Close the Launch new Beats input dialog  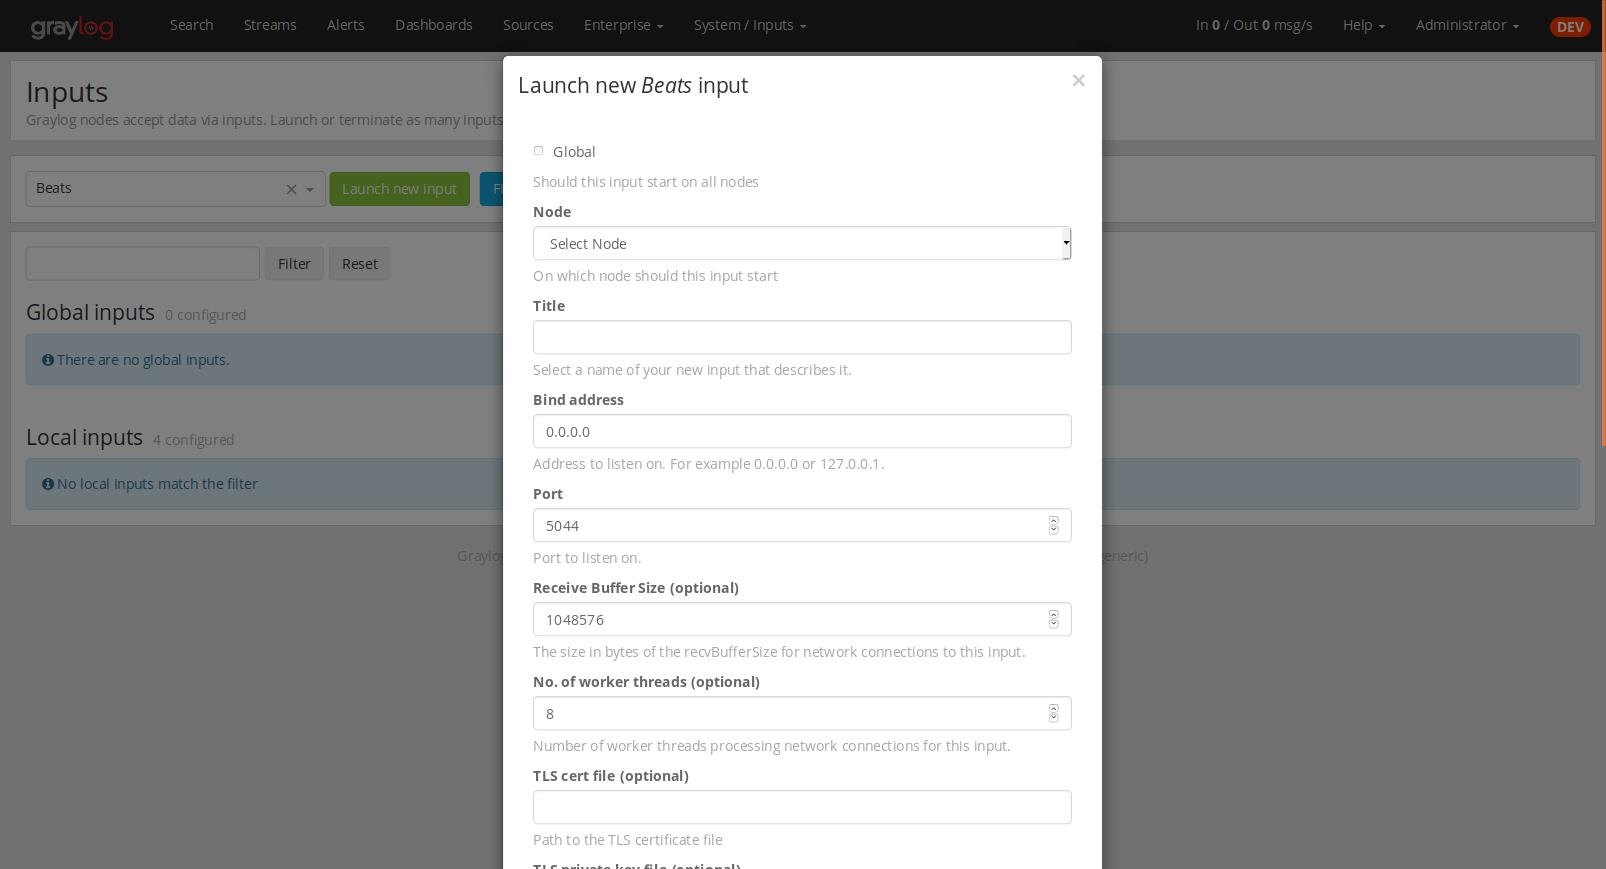[1078, 81]
